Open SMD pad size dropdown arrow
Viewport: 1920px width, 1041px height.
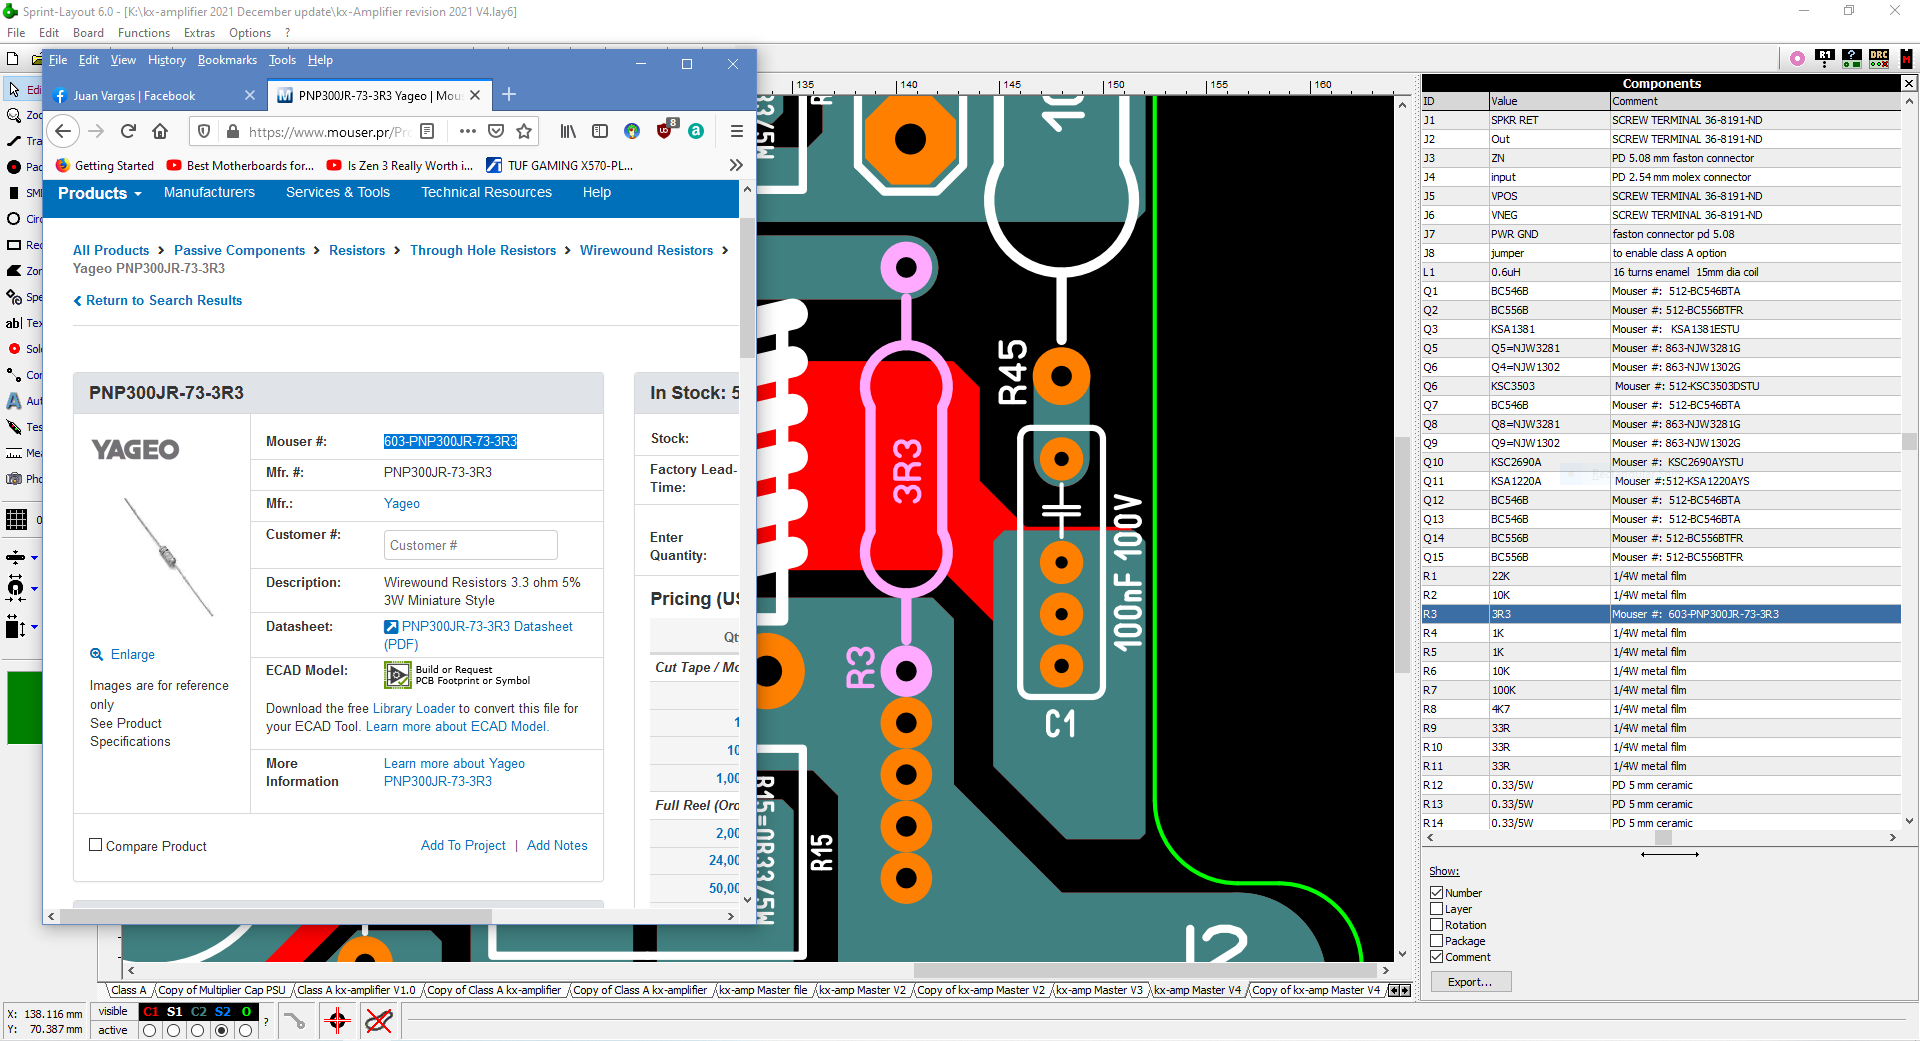tap(34, 627)
